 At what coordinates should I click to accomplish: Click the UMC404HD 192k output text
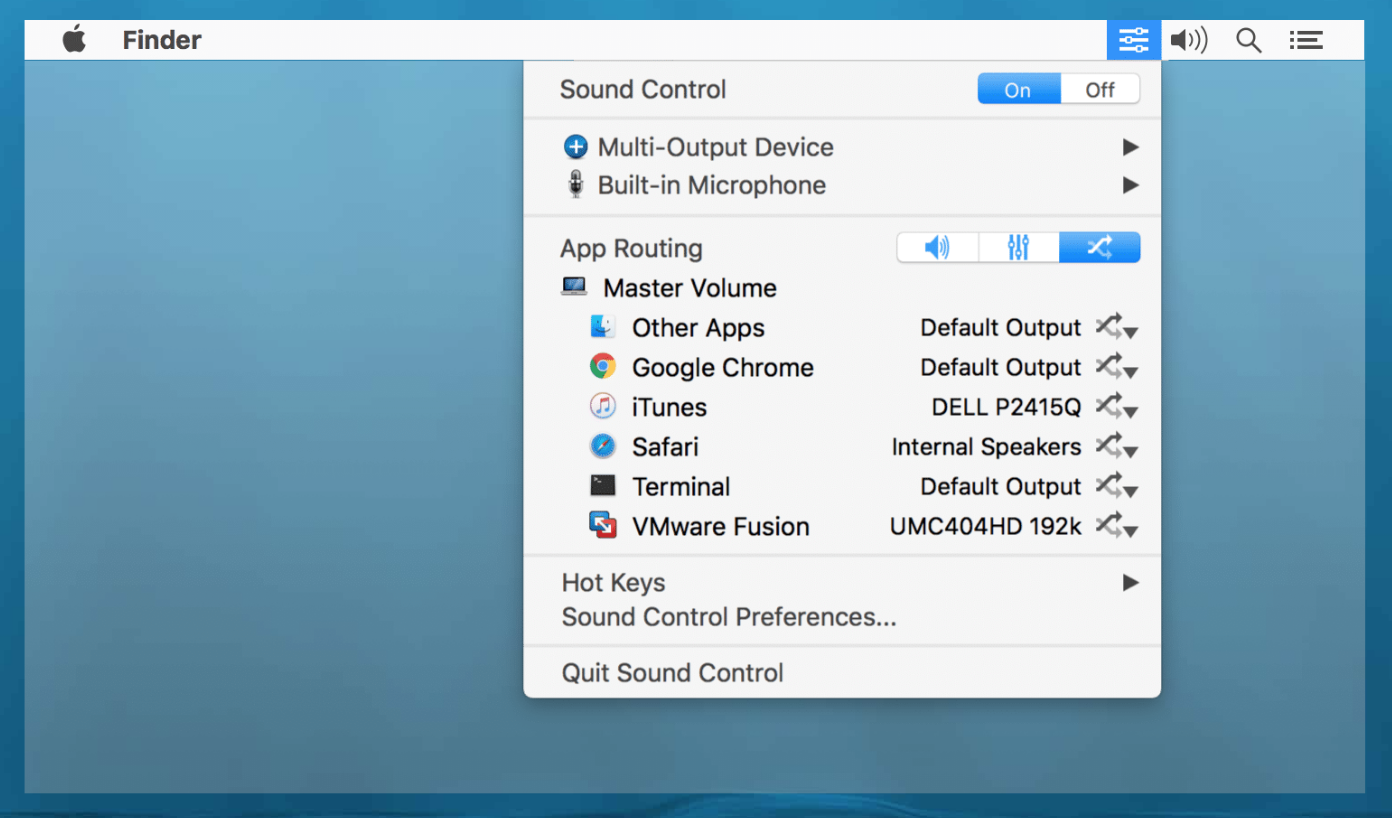point(985,527)
